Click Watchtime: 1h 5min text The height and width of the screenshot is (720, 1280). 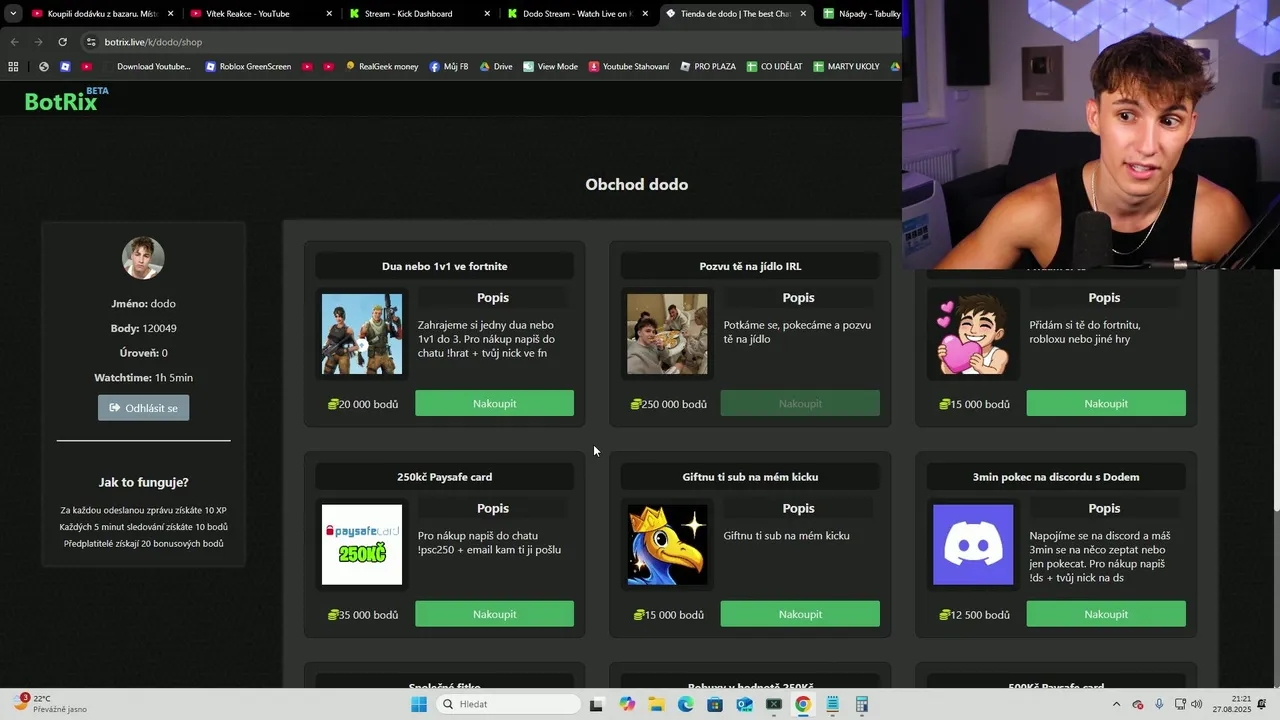pyautogui.click(x=143, y=378)
